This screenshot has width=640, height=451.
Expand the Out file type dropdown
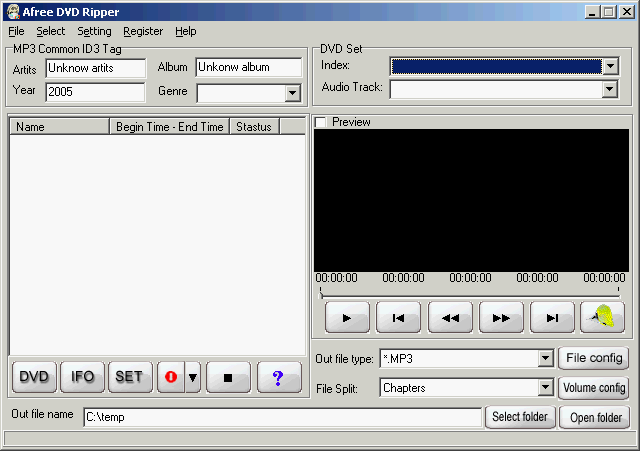point(545,358)
